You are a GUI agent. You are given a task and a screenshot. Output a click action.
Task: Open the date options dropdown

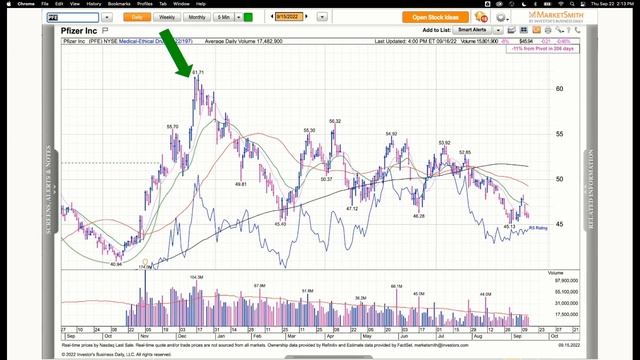tap(322, 17)
